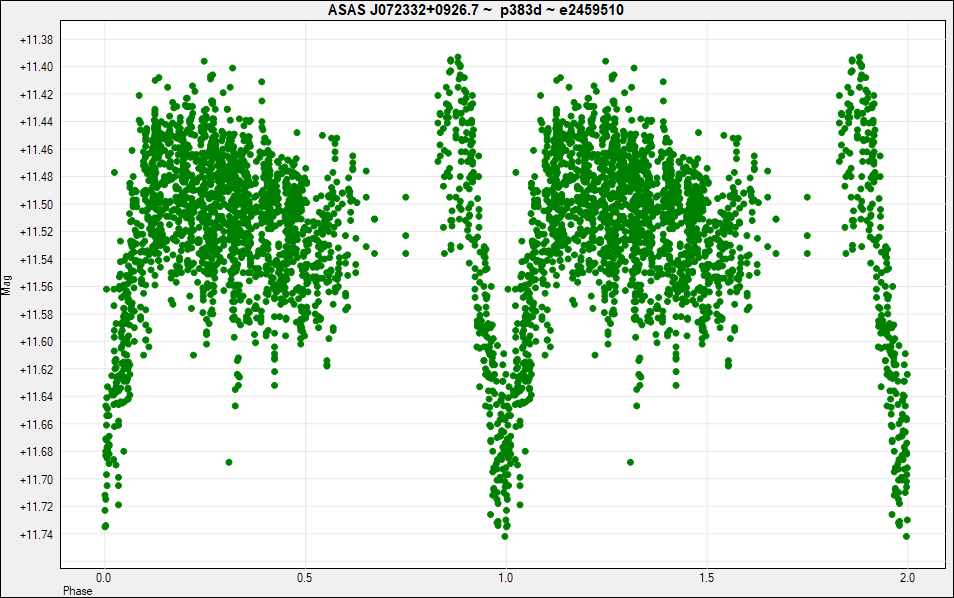Click the +11.60 magnitude axis tick
The width and height of the screenshot is (954, 598).
click(37, 342)
